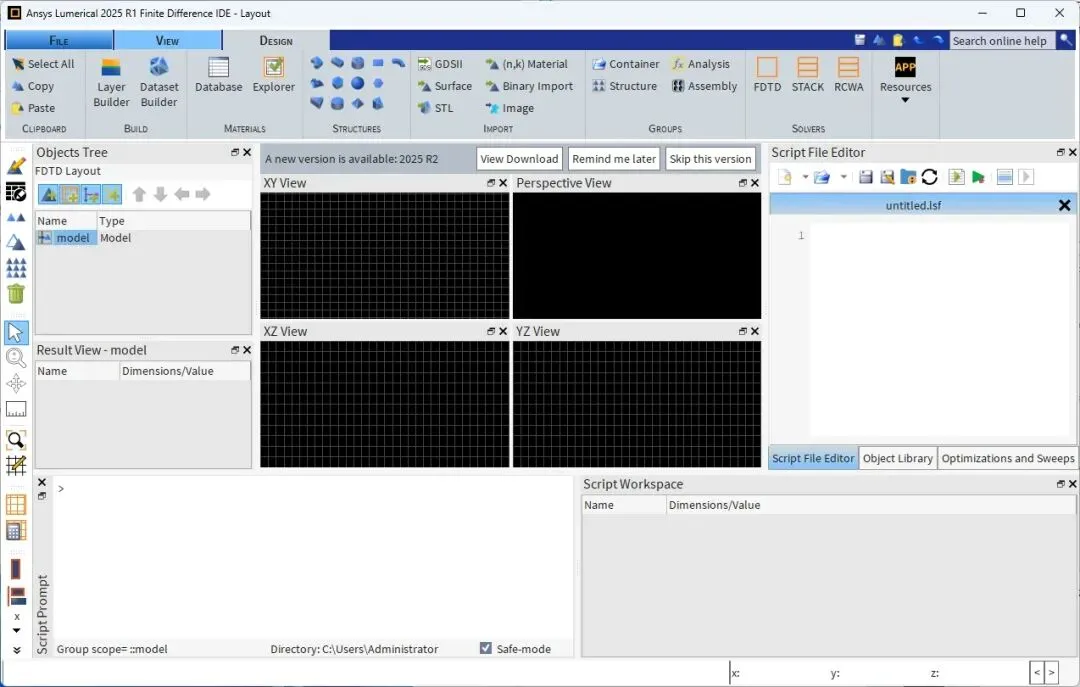Open the new script dropdown arrow
This screenshot has height=687, width=1080.
tap(805, 177)
